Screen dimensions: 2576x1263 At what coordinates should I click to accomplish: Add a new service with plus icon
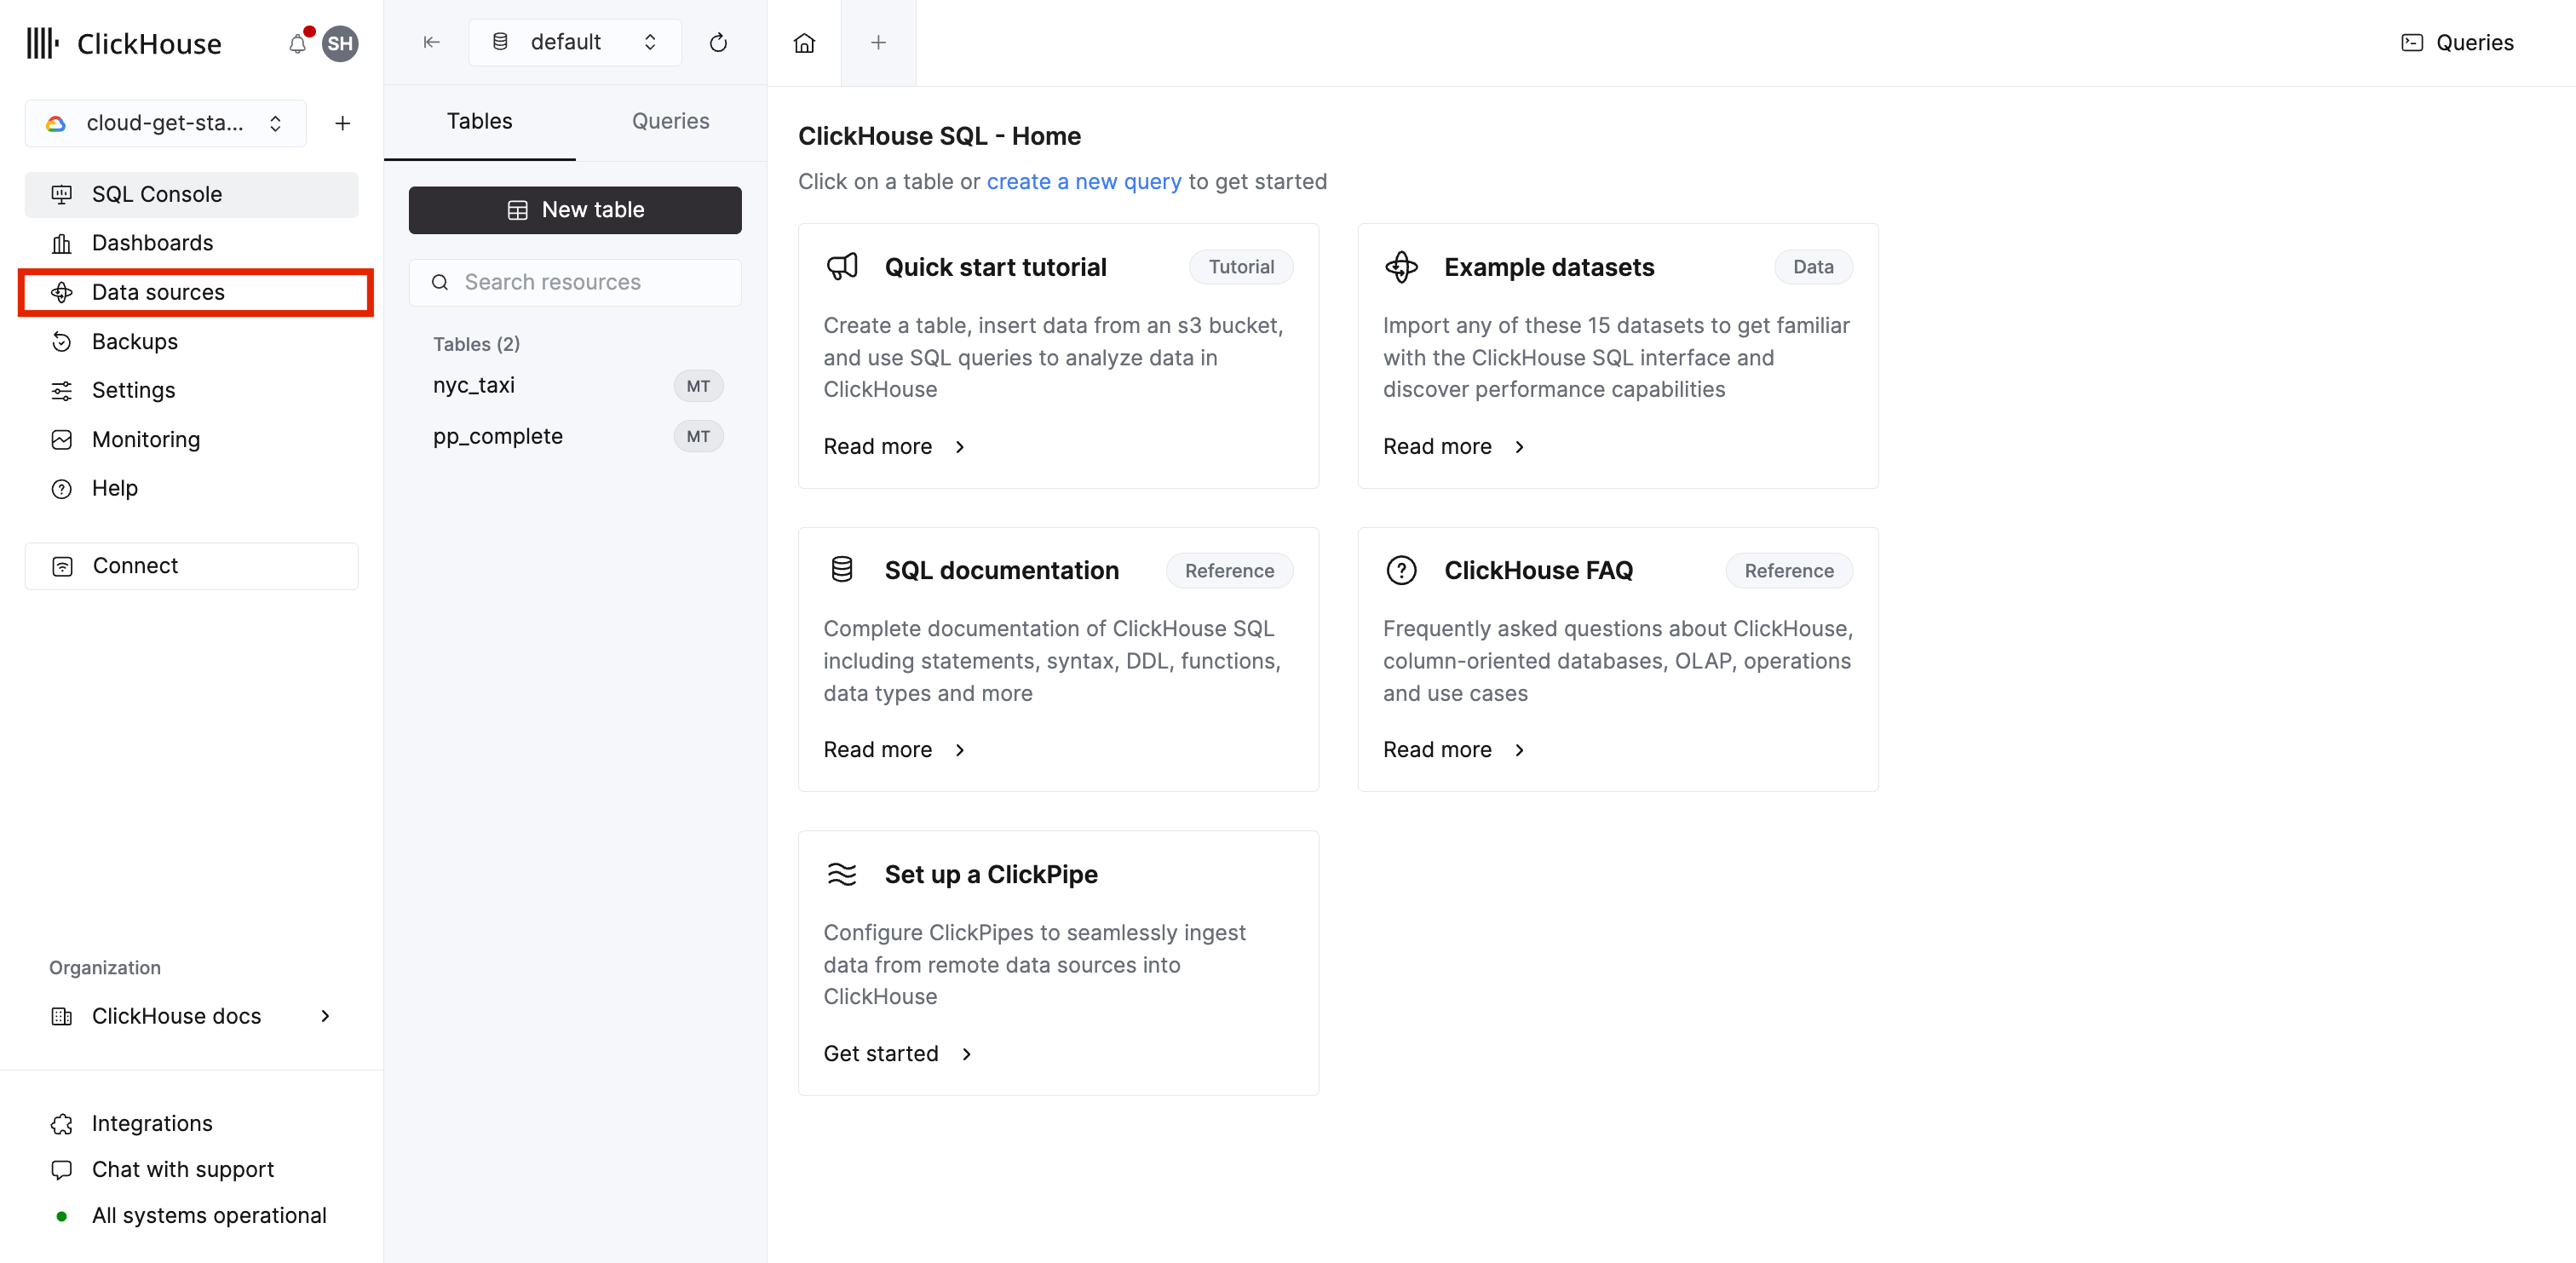pyautogui.click(x=342, y=123)
